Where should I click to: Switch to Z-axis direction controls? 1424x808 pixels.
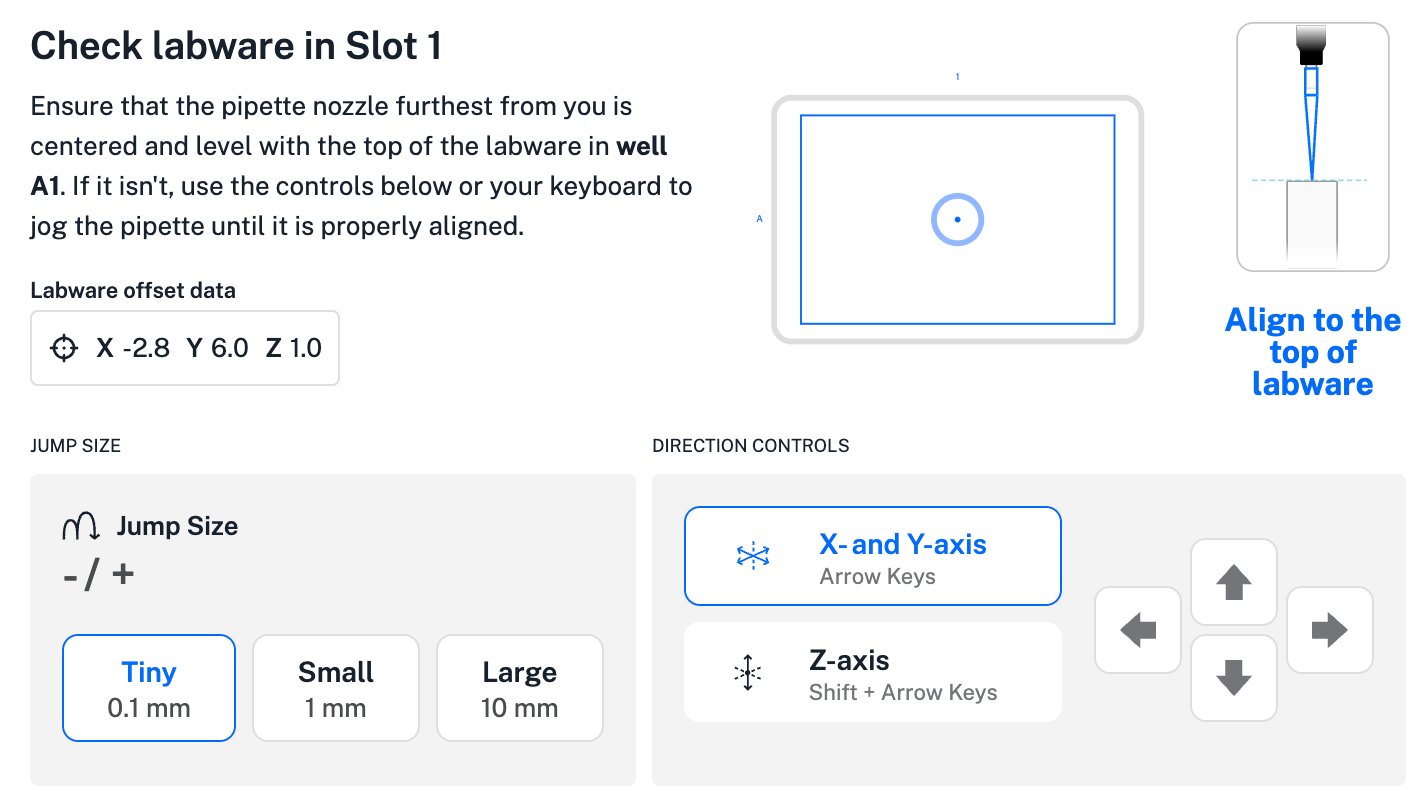coord(872,672)
